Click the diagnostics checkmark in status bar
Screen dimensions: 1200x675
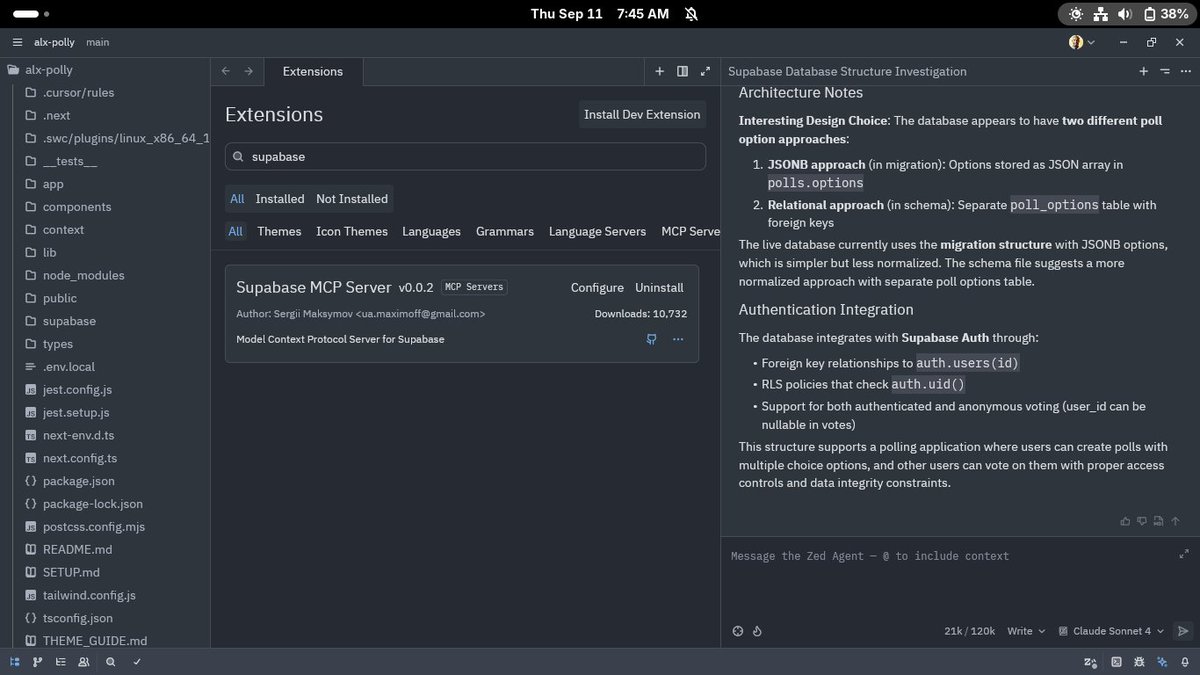[137, 662]
